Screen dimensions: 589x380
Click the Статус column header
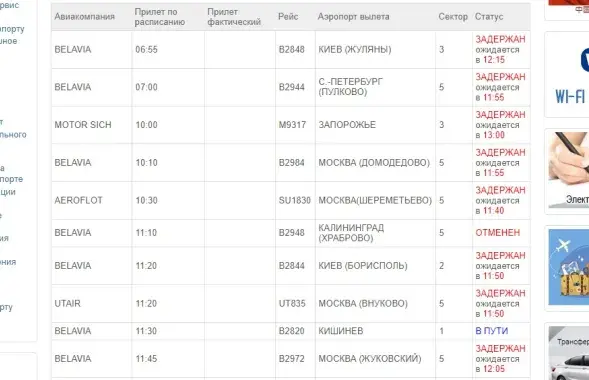click(x=489, y=17)
